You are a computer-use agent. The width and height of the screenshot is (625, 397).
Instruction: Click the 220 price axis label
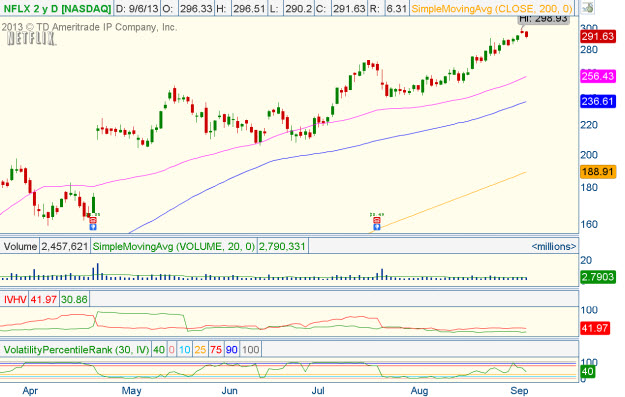(589, 125)
